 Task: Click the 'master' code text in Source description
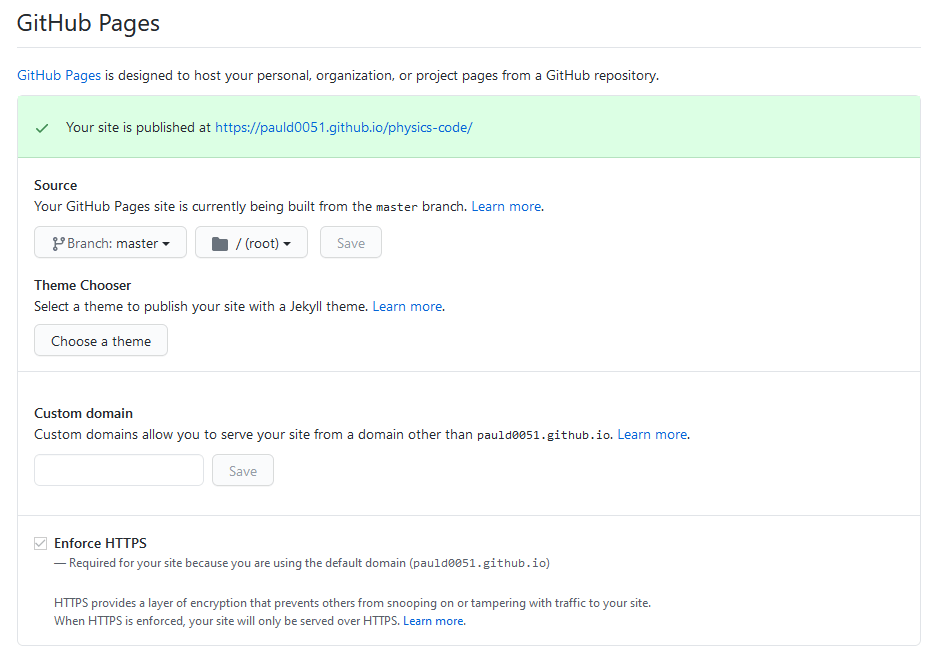pyautogui.click(x=397, y=207)
